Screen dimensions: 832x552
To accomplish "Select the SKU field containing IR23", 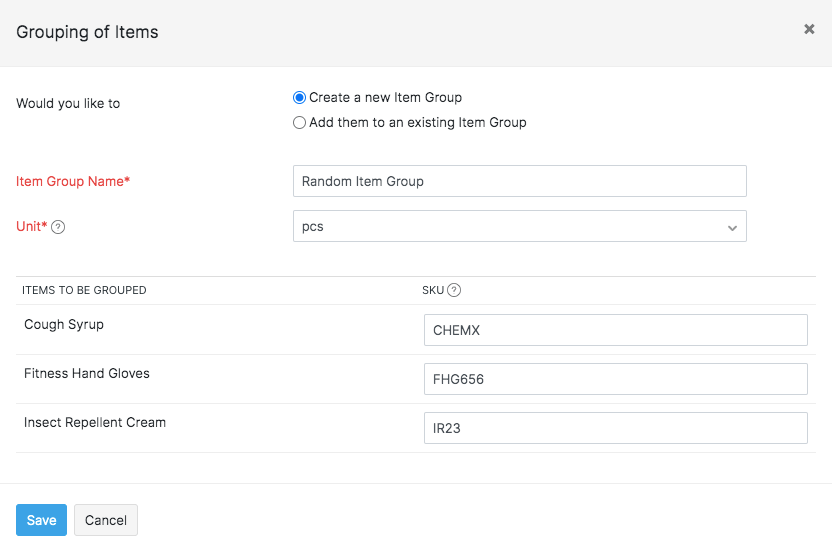I will click(615, 428).
